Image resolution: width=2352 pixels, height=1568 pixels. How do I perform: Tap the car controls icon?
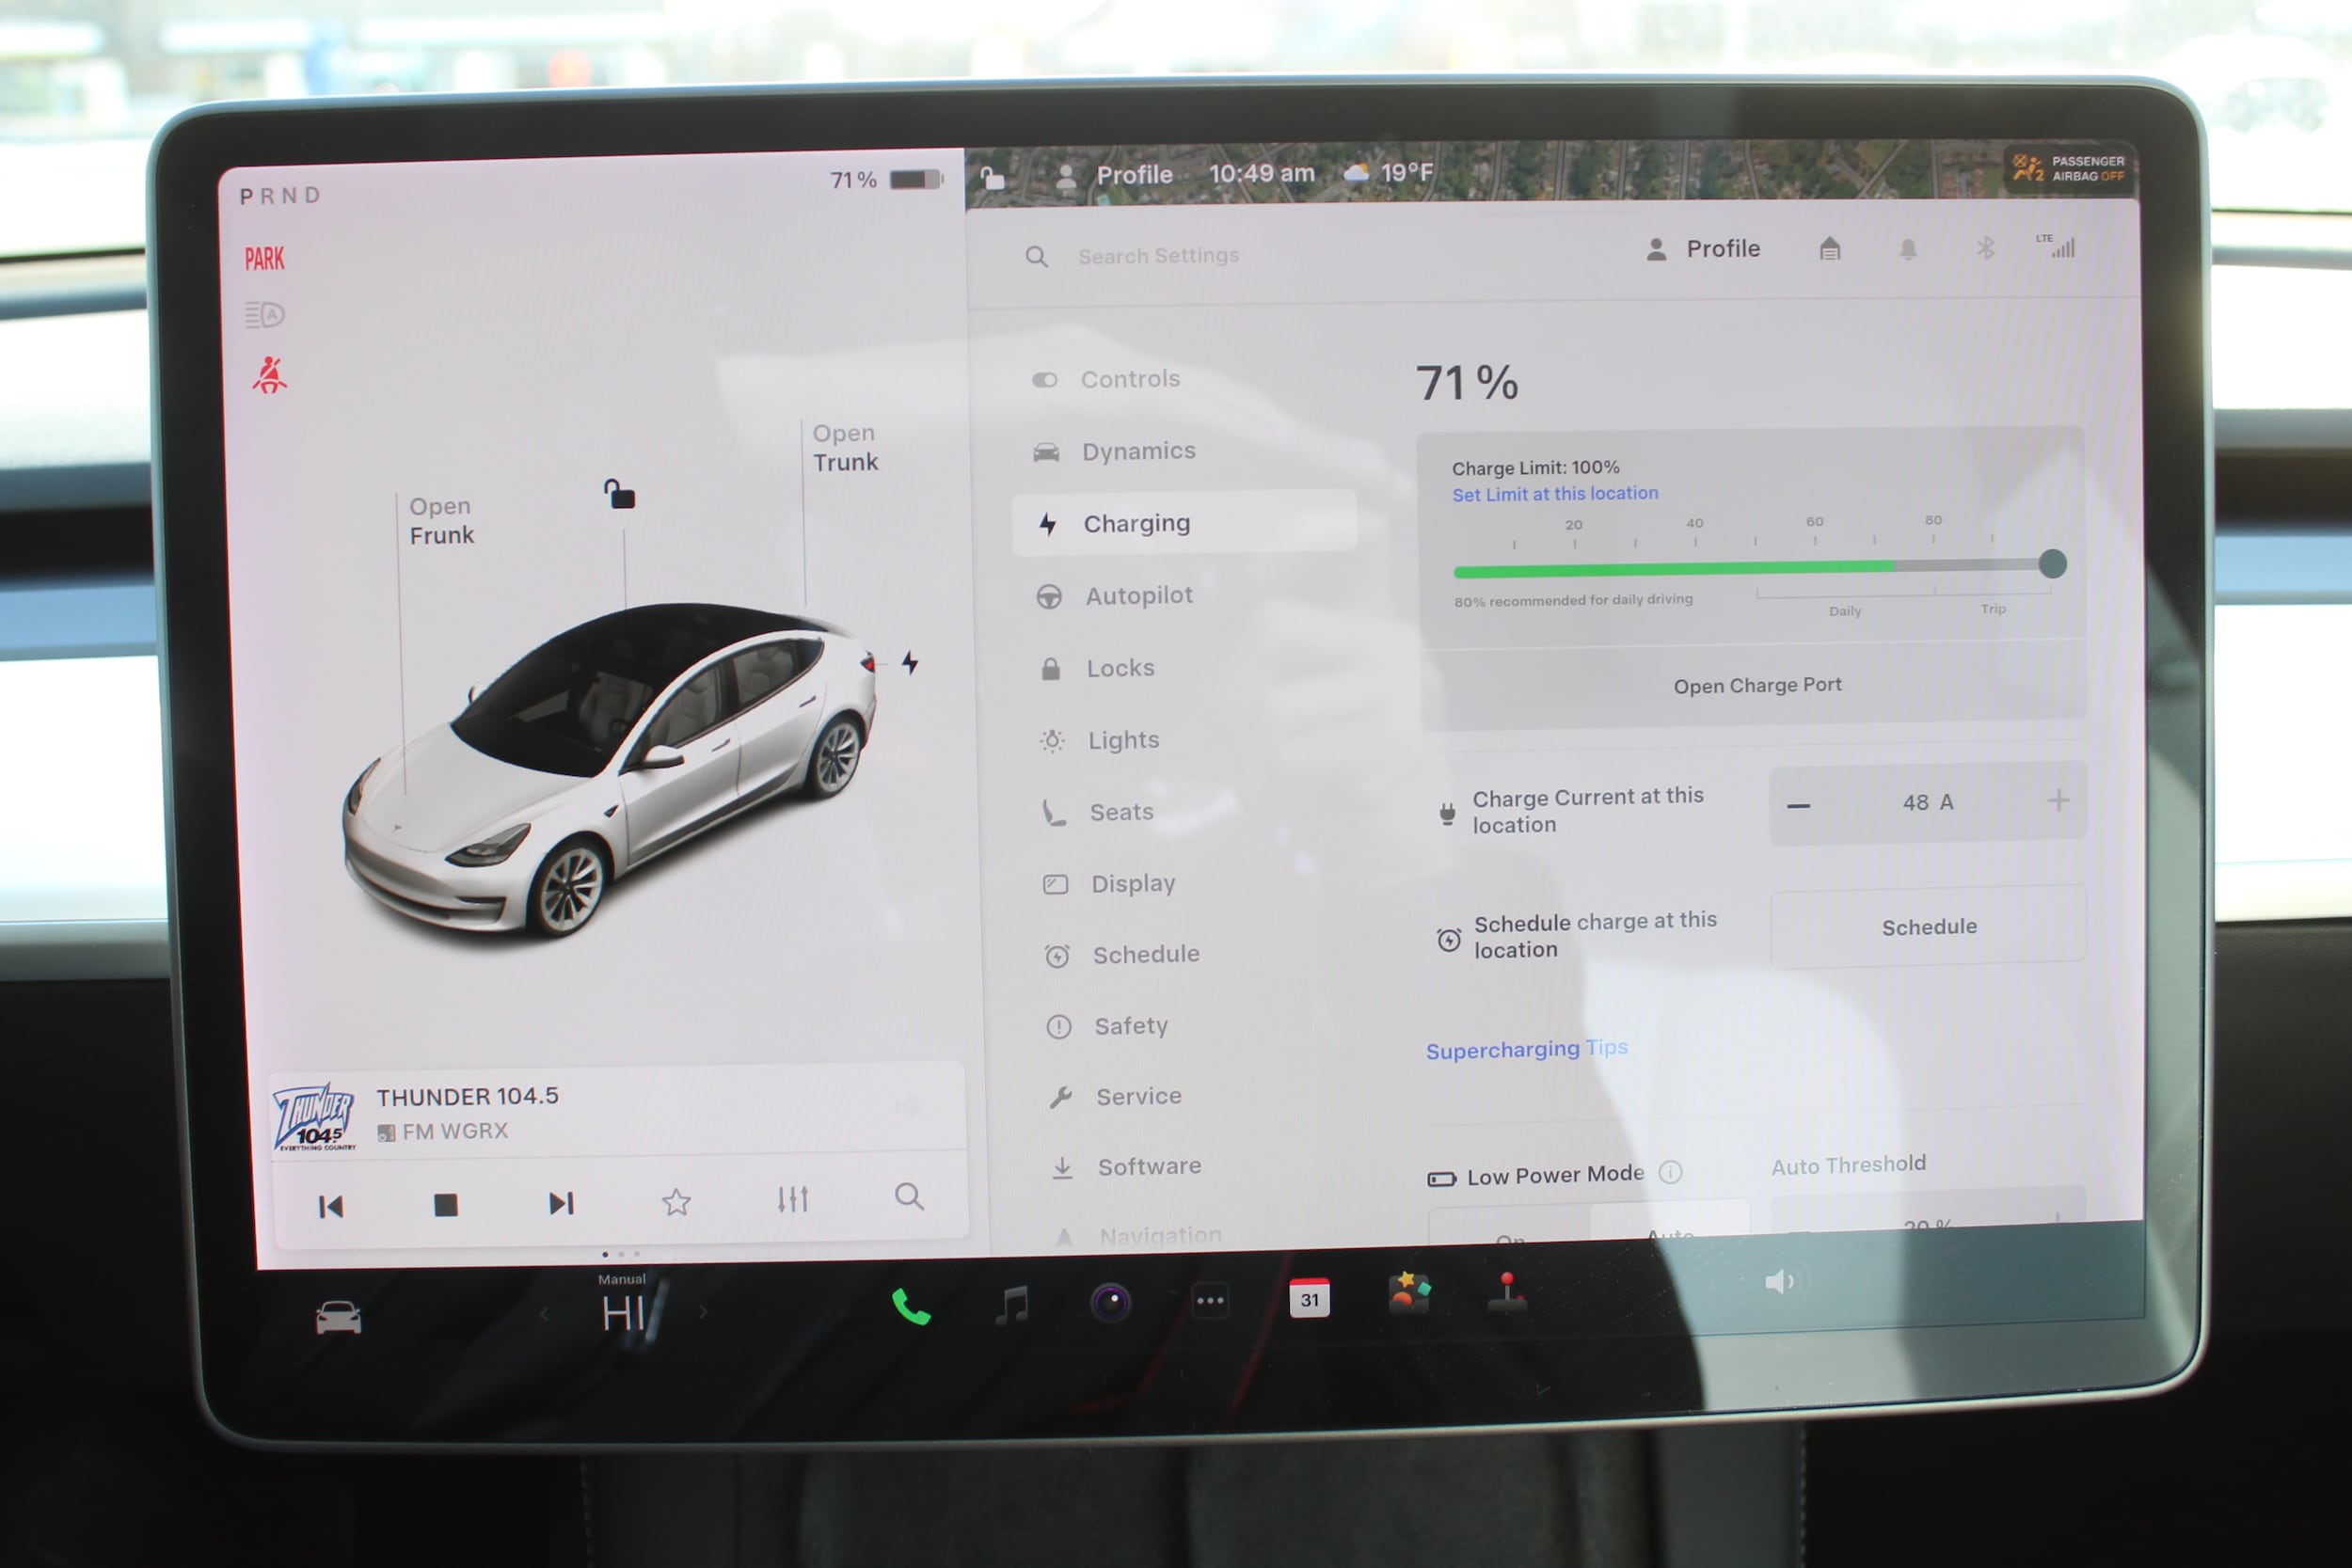[338, 1318]
